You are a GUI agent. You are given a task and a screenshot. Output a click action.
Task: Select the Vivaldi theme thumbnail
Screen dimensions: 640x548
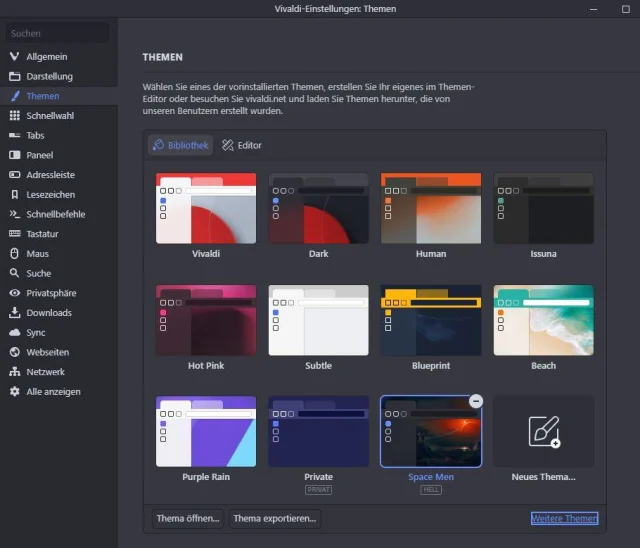tap(206, 208)
